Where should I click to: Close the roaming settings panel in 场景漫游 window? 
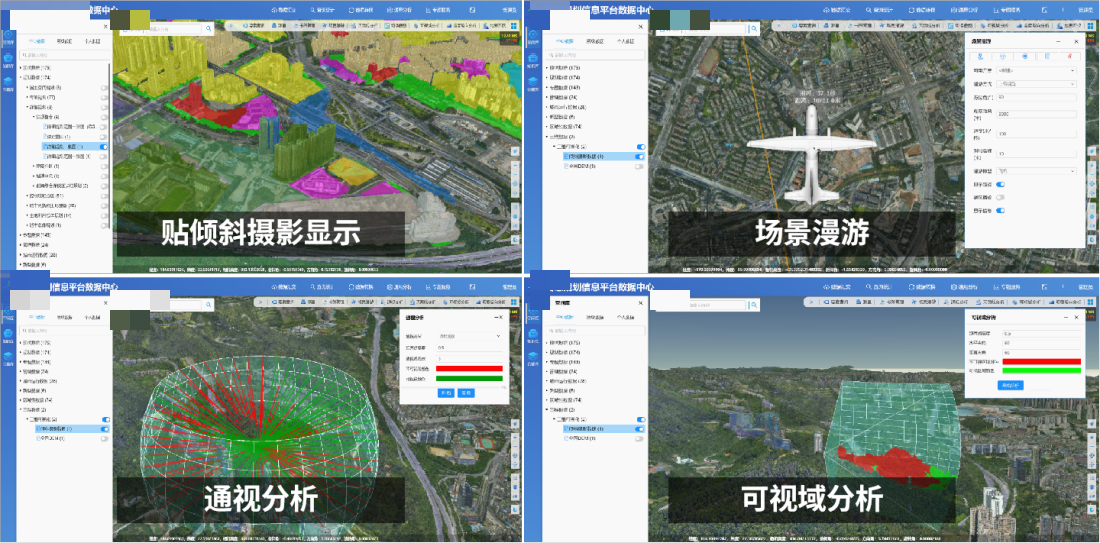pos(1074,41)
